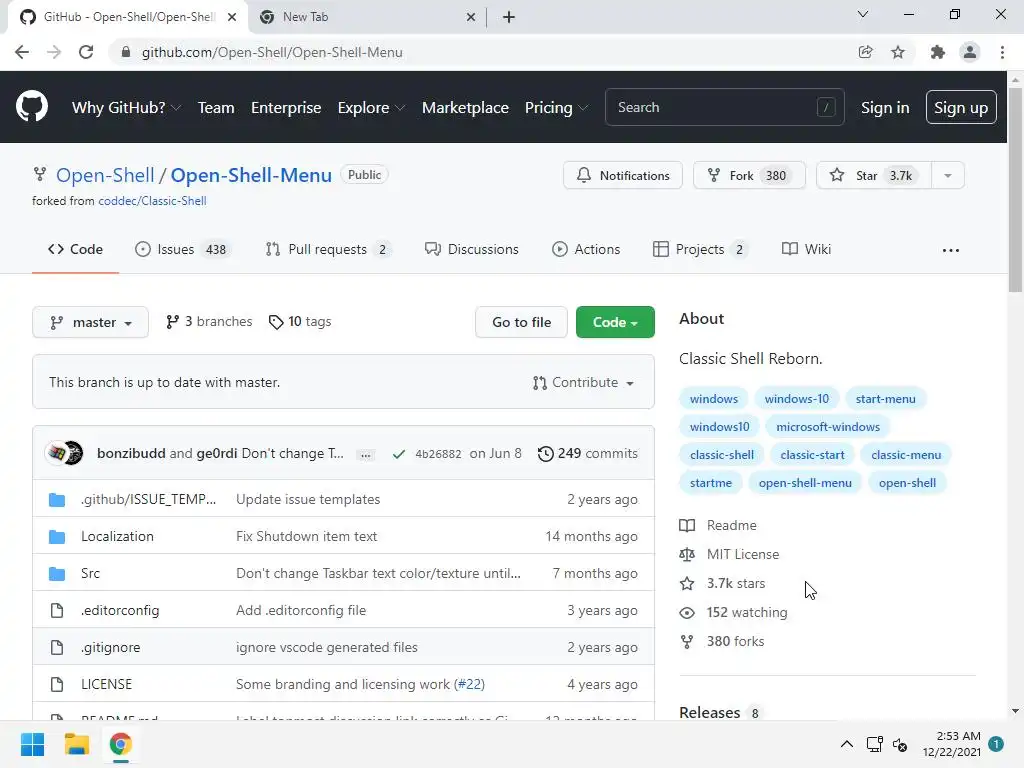Screen dimensions: 1024x768
Task: Switch to the Pull requests tab
Action: [328, 249]
